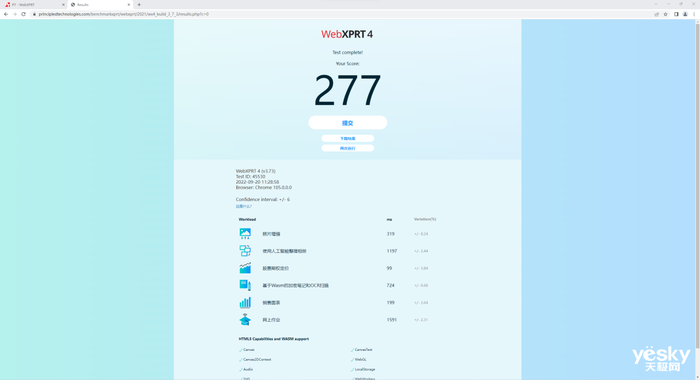The image size is (700, 380).
Task: Click the photo enhancement workload icon
Action: click(245, 234)
